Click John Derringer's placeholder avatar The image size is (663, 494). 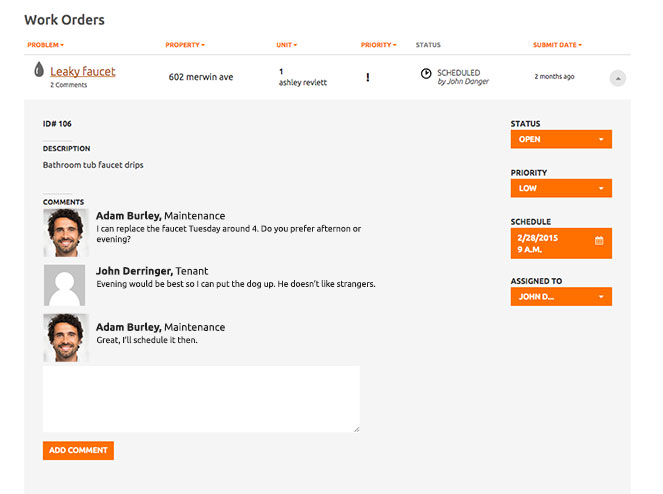point(65,285)
